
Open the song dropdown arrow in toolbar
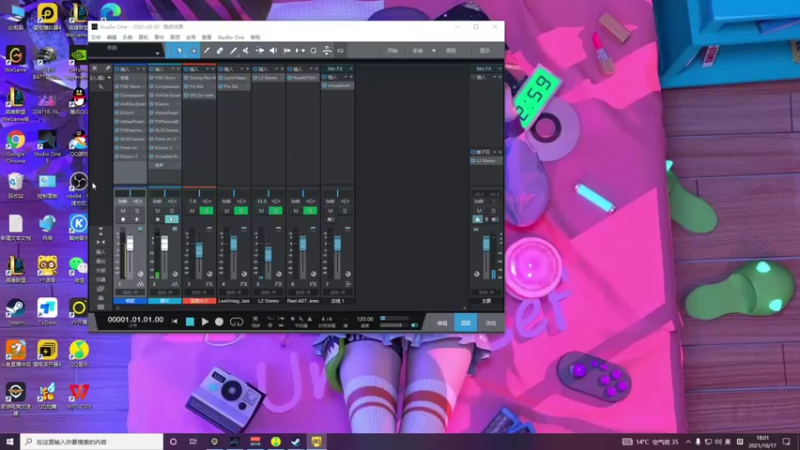pos(434,51)
